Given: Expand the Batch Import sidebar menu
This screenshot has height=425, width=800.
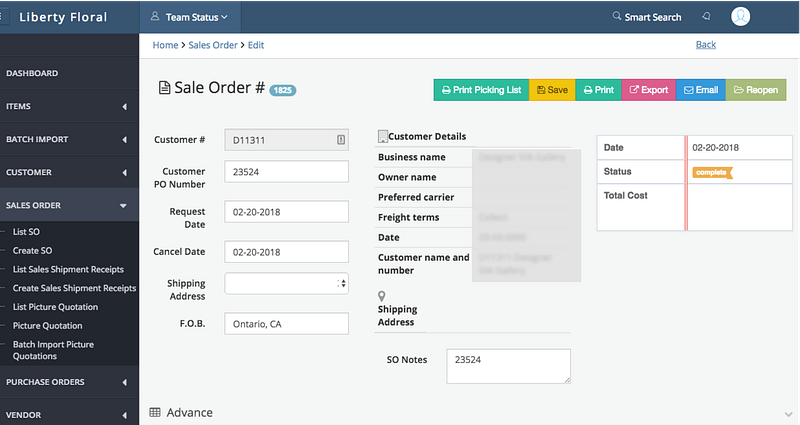Looking at the screenshot, I should click(124, 140).
